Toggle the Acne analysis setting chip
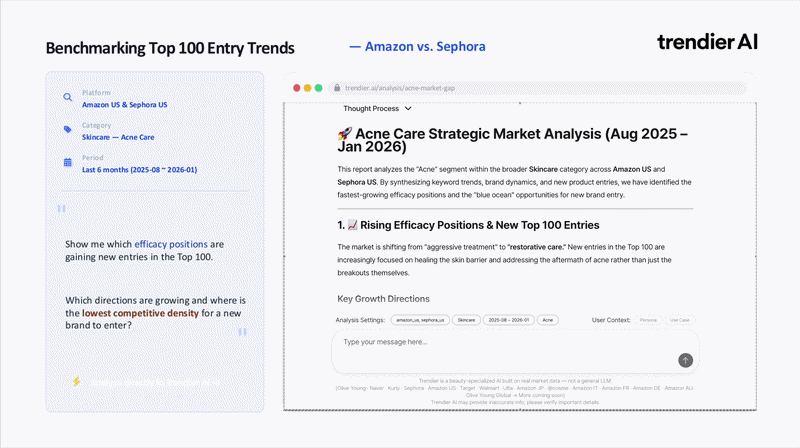800x448 pixels. 547,320
